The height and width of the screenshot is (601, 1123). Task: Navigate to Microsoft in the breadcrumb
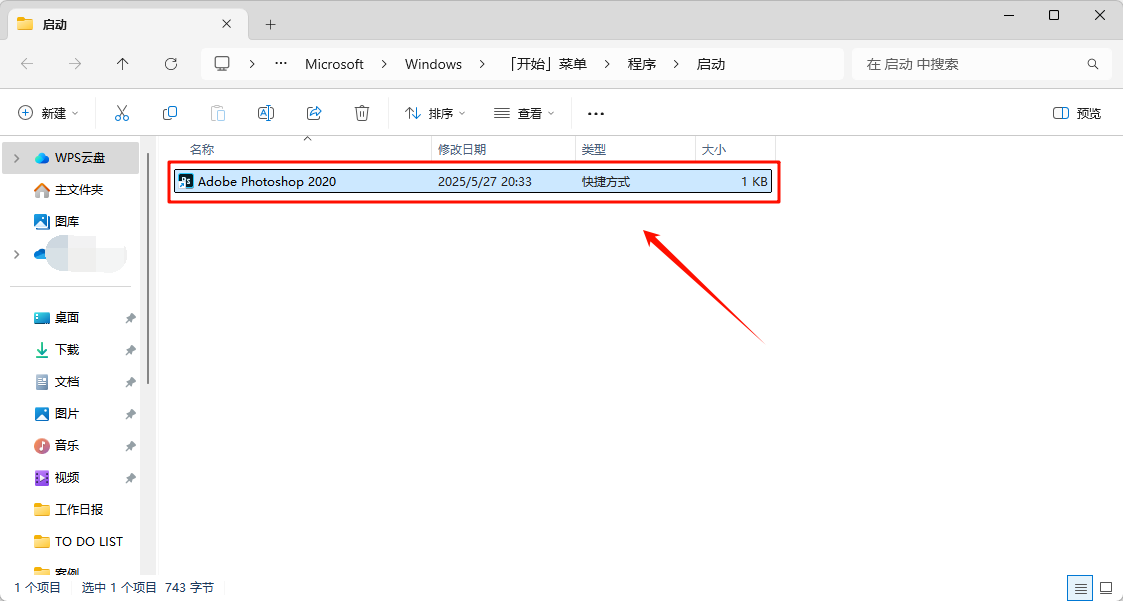[334, 64]
